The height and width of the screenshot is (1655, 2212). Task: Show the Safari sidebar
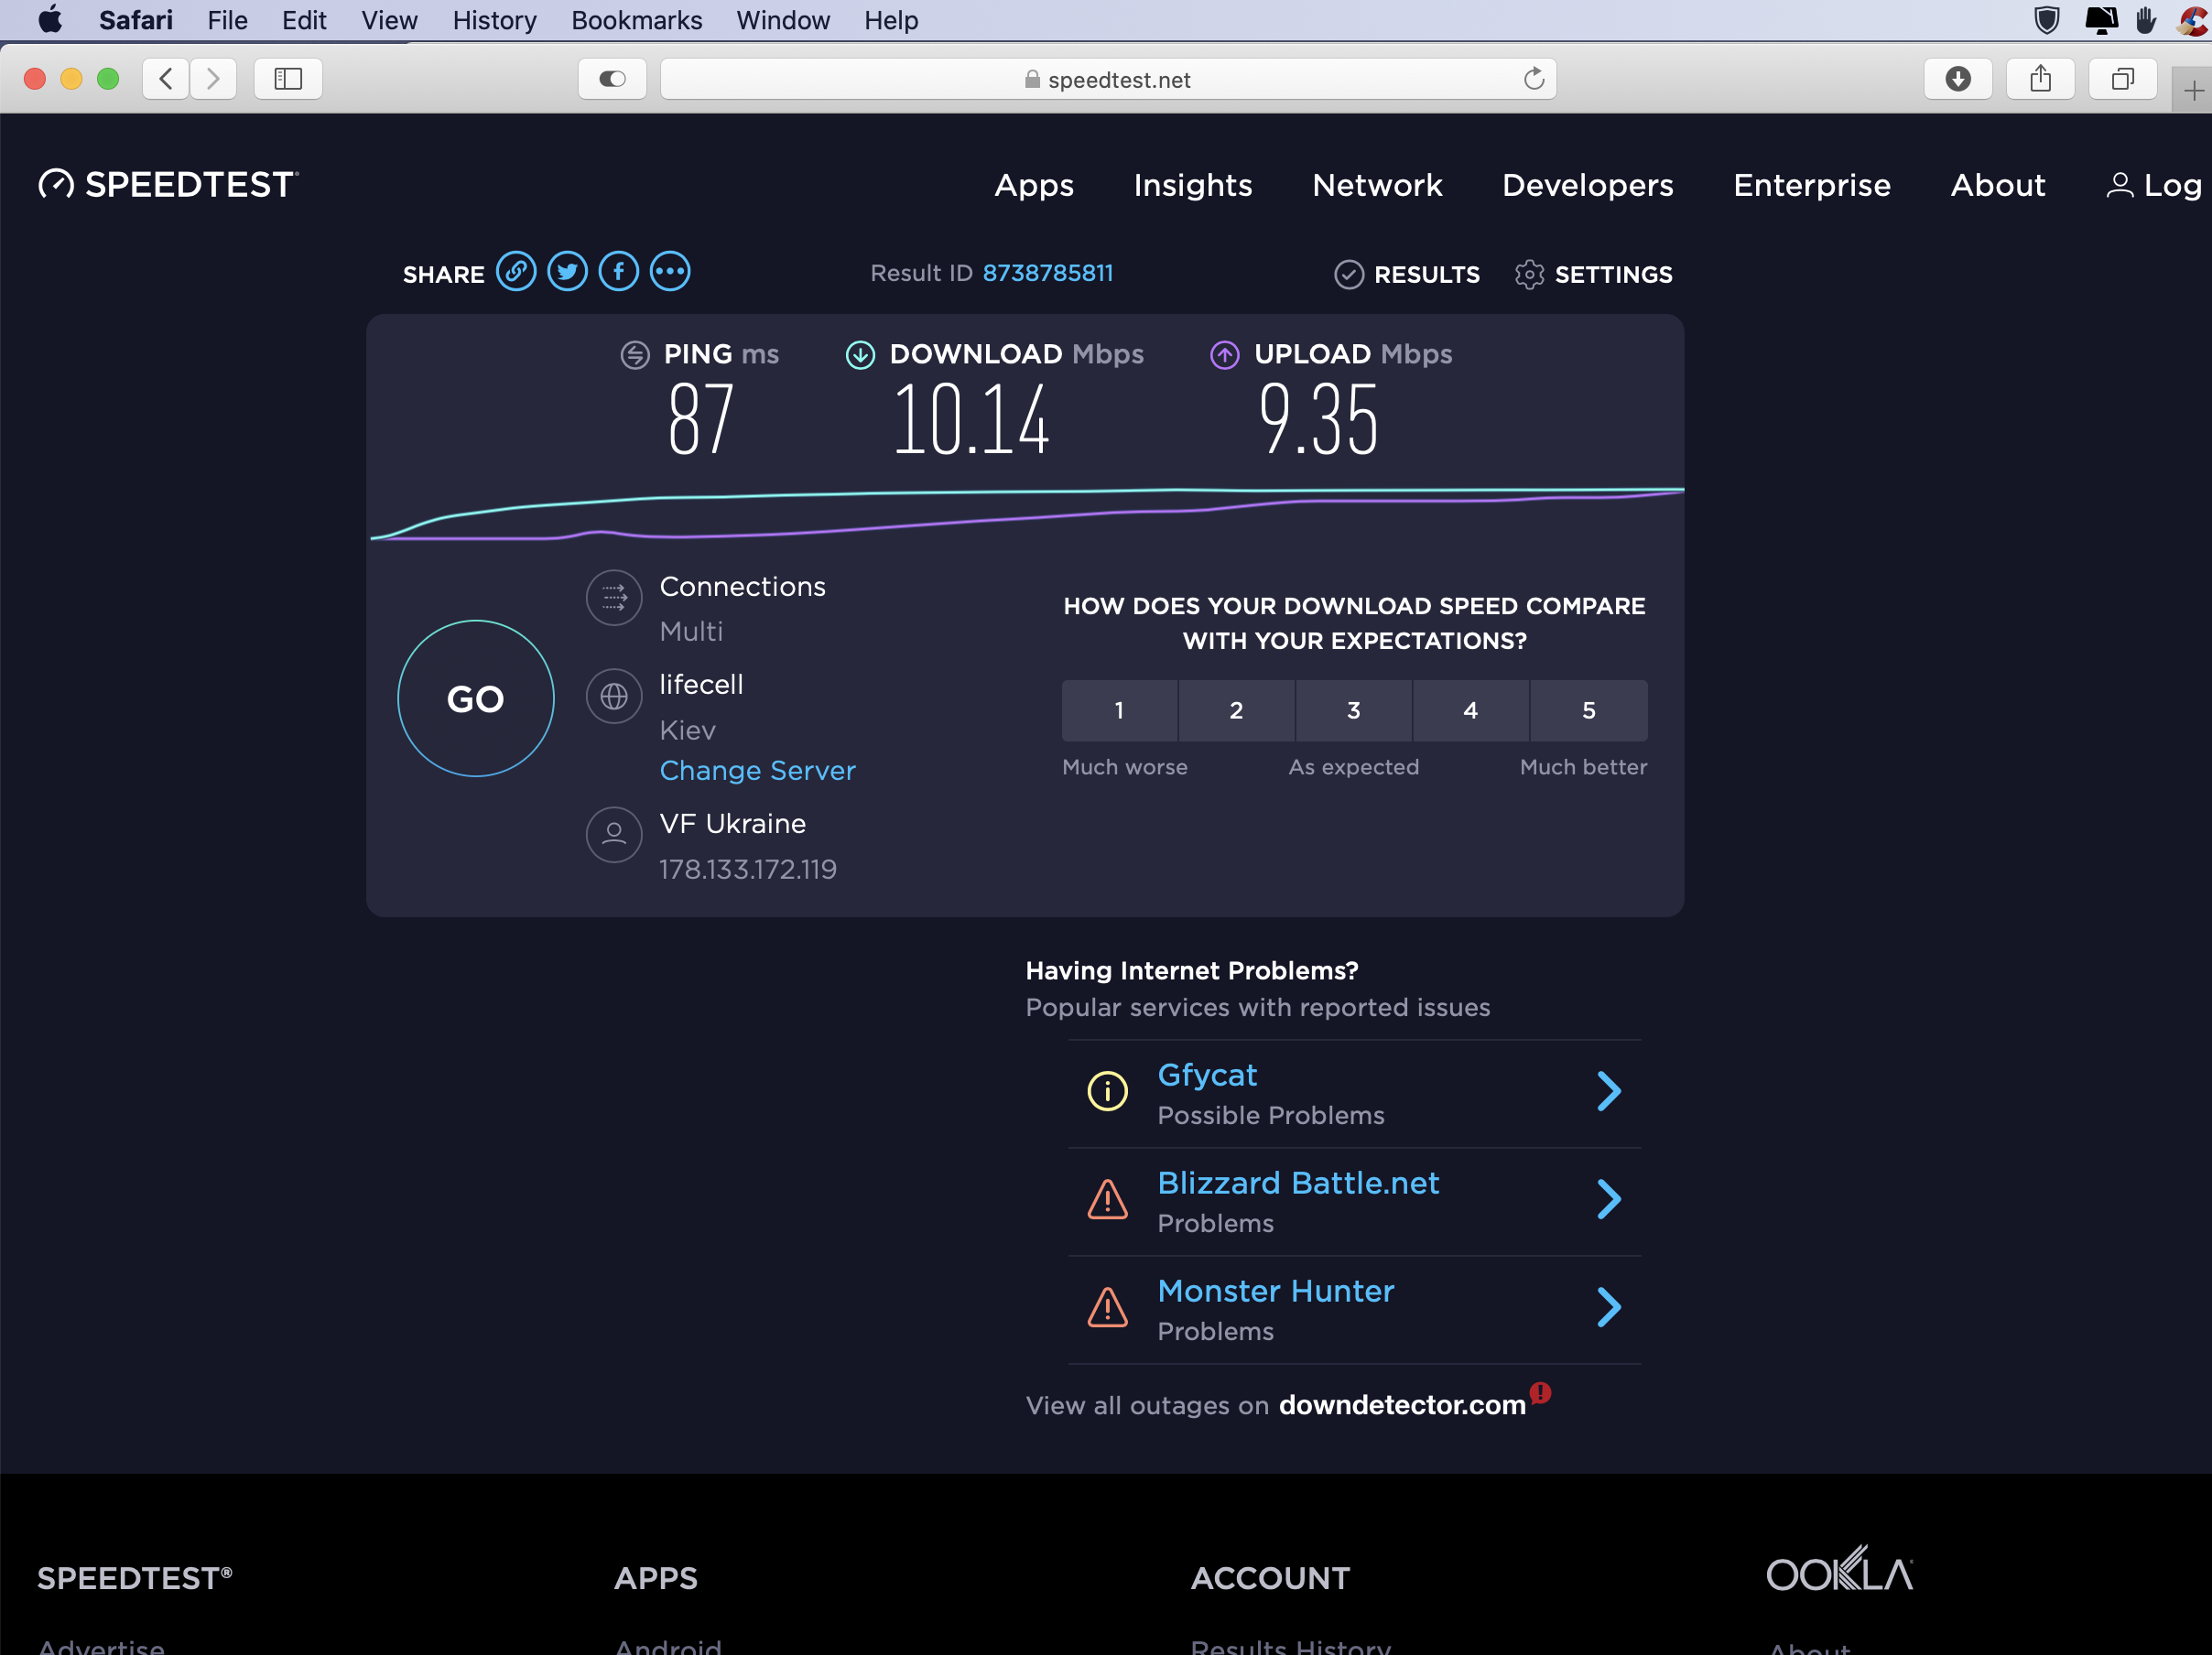coord(288,79)
